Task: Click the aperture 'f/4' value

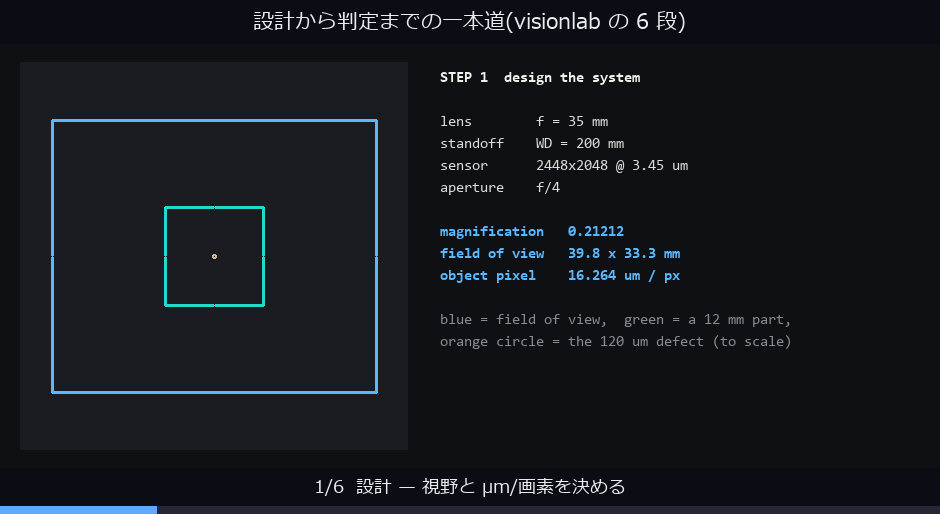Action: pyautogui.click(x=548, y=187)
